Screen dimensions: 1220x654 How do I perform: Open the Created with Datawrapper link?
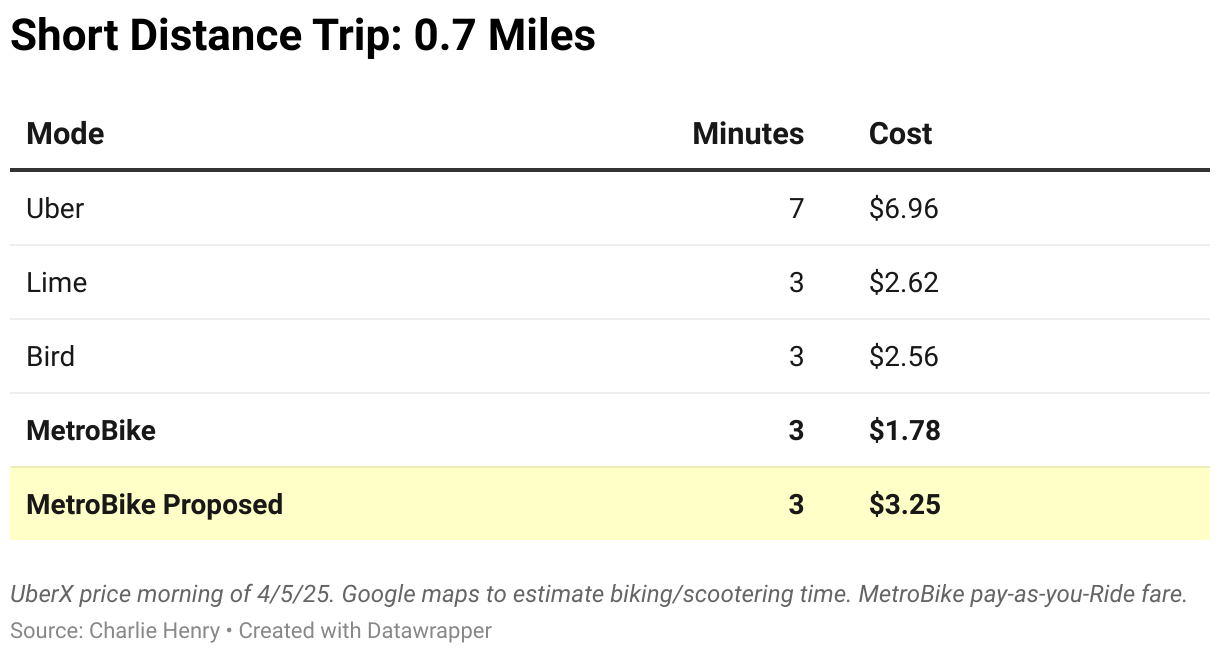[365, 631]
